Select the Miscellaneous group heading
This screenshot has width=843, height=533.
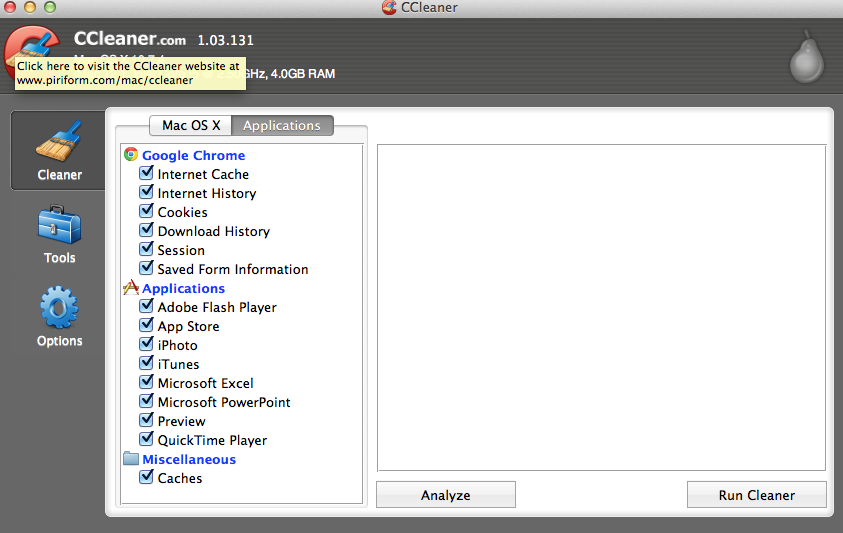pyautogui.click(x=189, y=459)
